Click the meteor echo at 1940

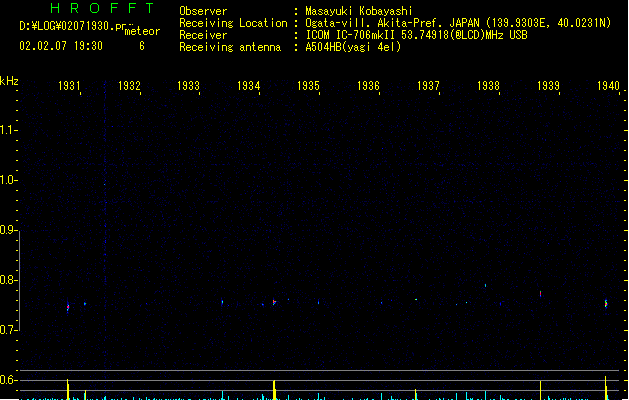(x=606, y=304)
